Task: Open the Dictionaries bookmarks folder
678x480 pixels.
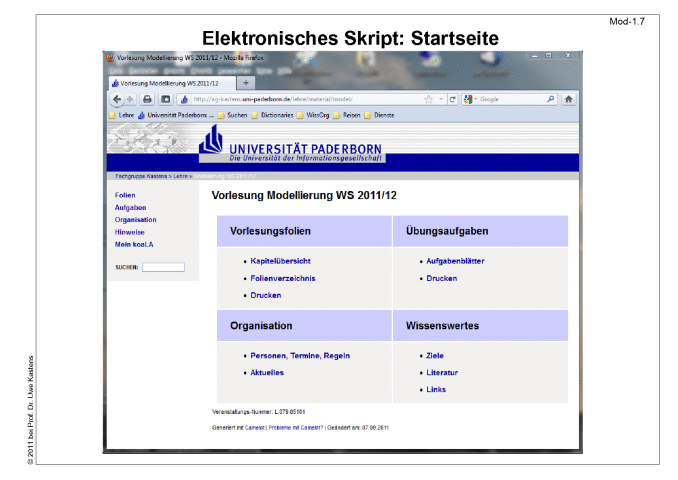Action: click(272, 115)
